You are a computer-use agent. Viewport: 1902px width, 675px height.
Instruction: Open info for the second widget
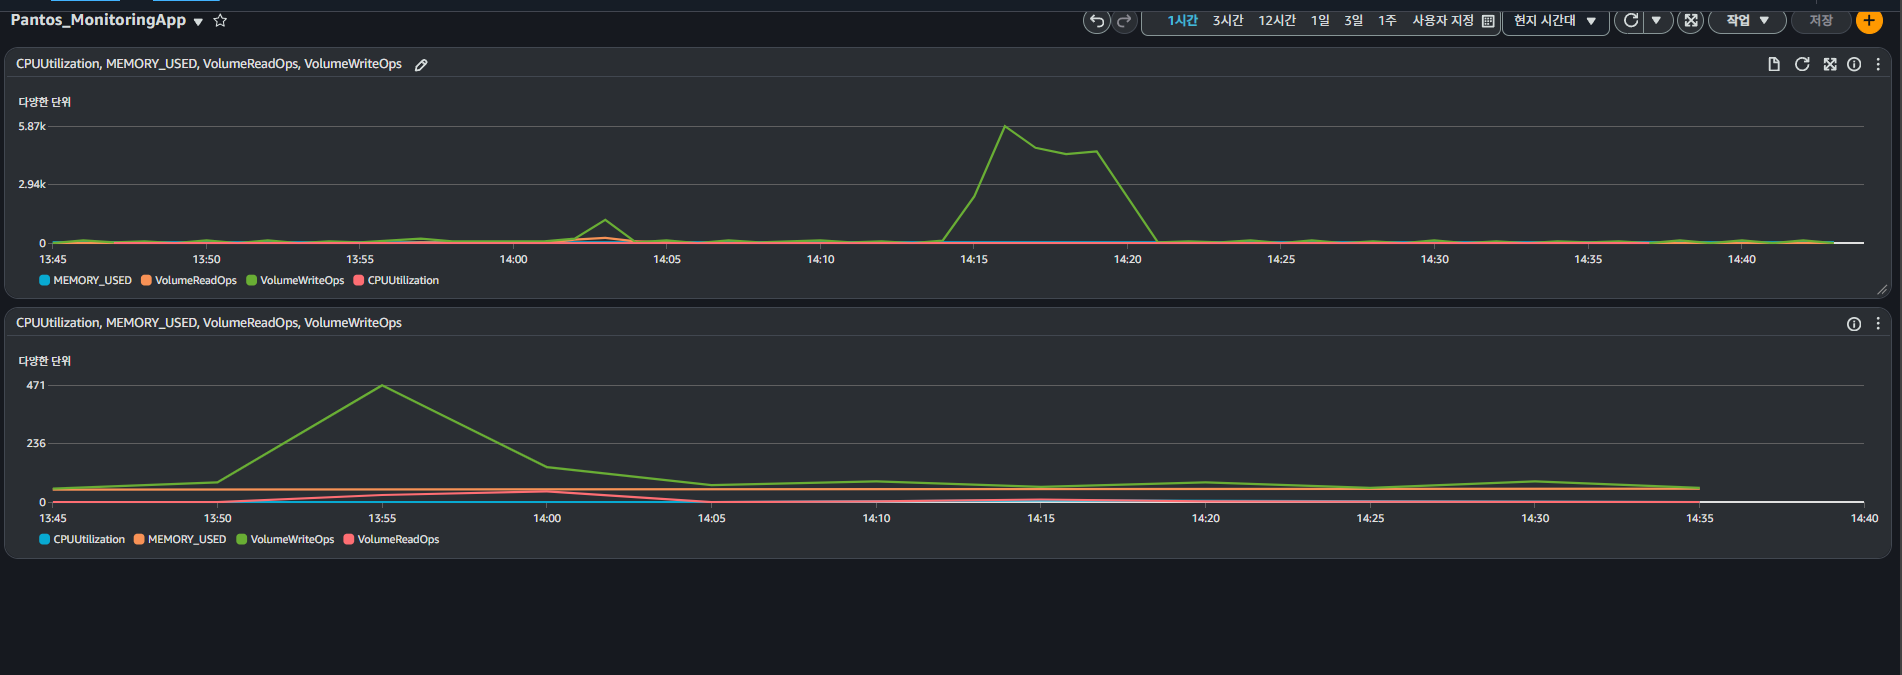(x=1853, y=324)
